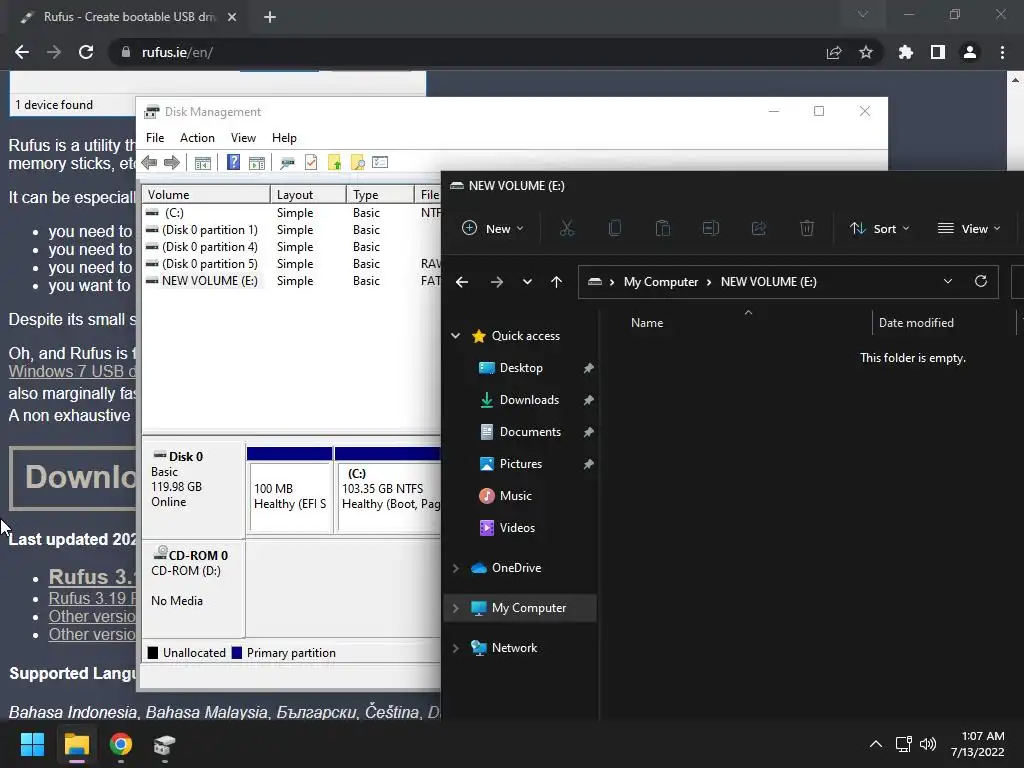Screen dimensions: 1024x768
Task: Open a new Chrome tab
Action: [x=270, y=17]
